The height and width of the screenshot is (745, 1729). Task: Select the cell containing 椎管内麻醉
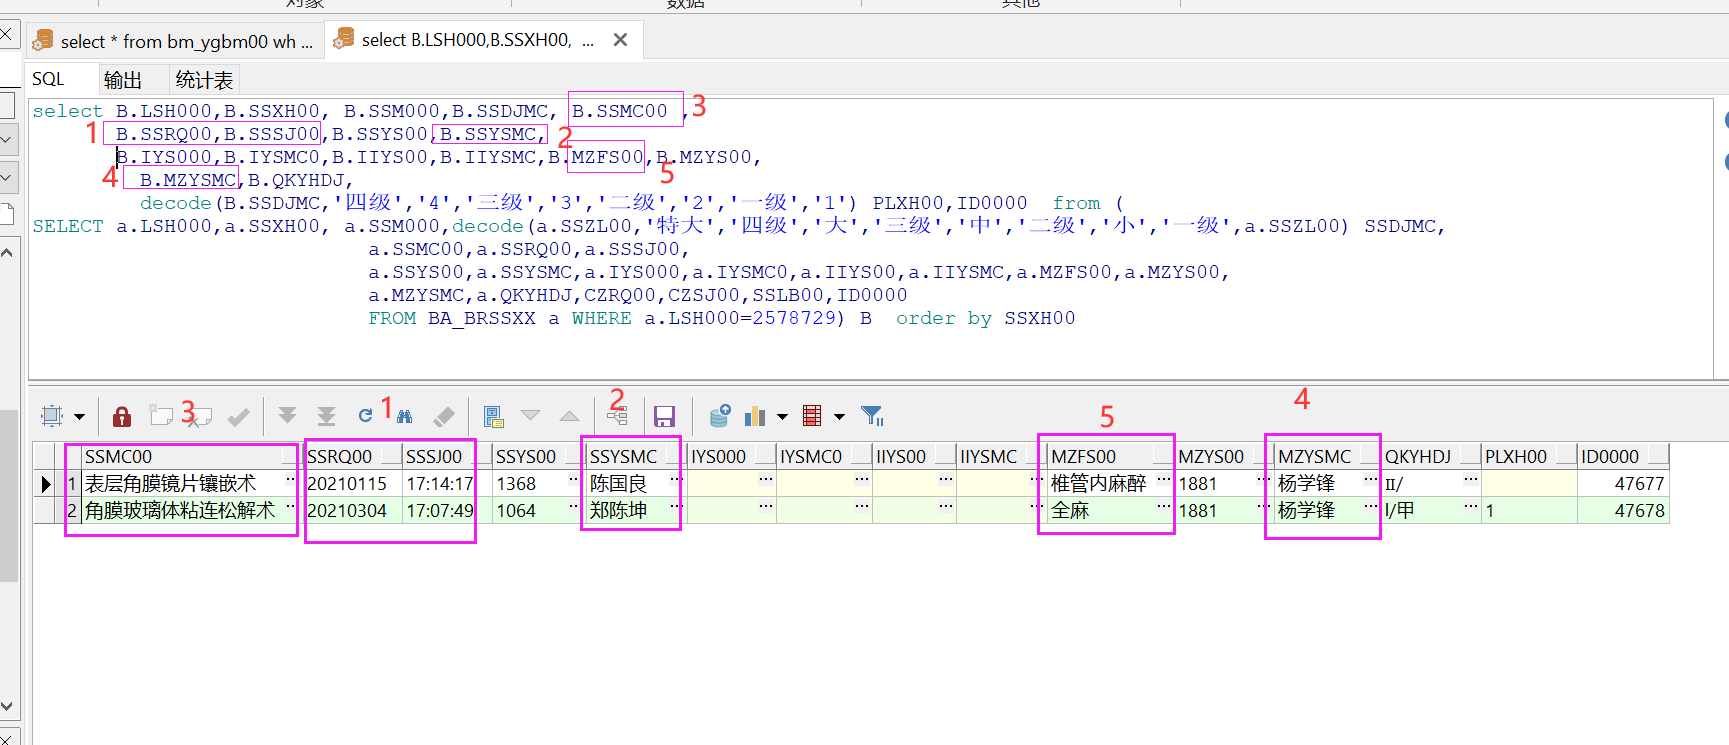(1098, 484)
